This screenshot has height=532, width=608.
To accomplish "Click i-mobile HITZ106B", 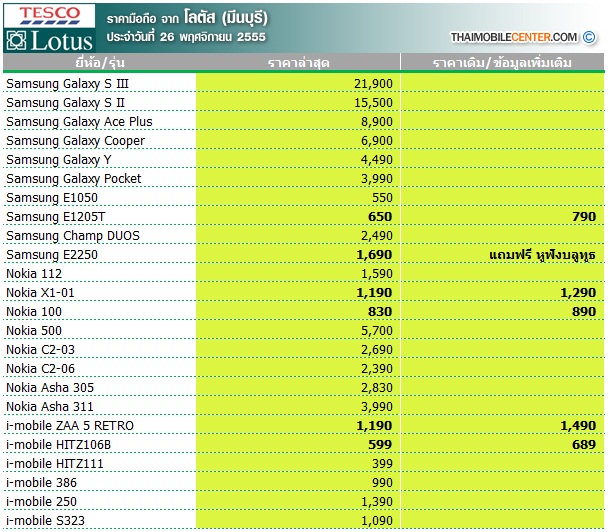I will click(59, 444).
